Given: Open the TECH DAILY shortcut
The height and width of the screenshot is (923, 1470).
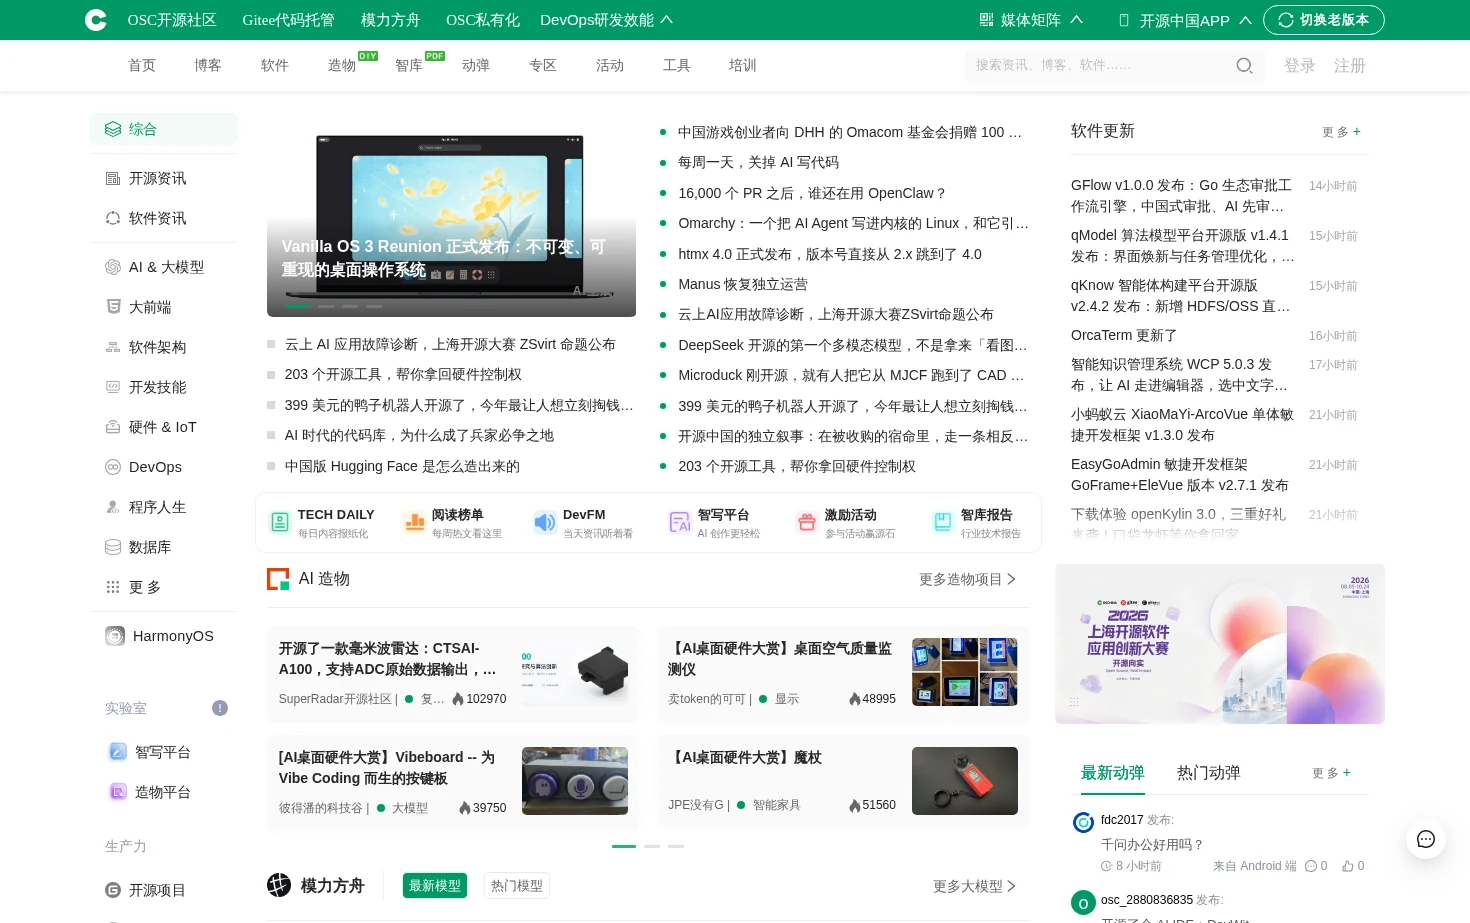Looking at the screenshot, I should [322, 523].
